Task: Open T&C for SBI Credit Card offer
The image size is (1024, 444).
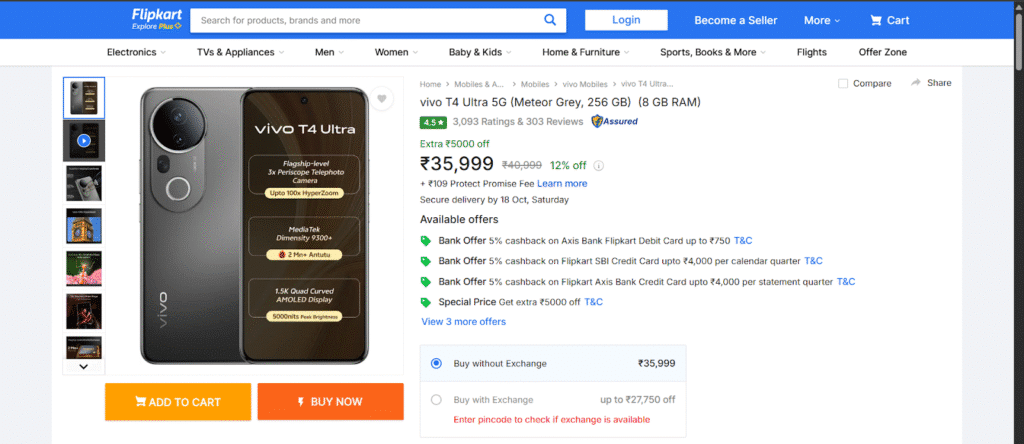Action: (813, 261)
